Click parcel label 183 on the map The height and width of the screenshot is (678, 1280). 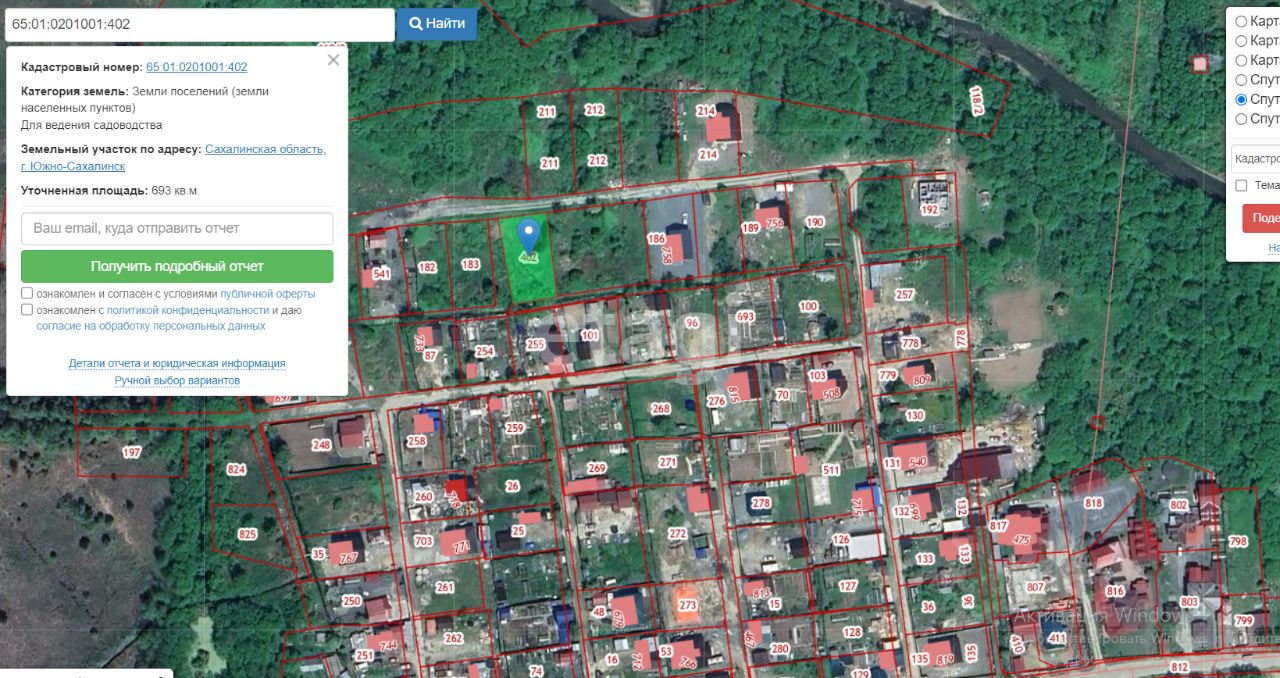click(x=470, y=265)
